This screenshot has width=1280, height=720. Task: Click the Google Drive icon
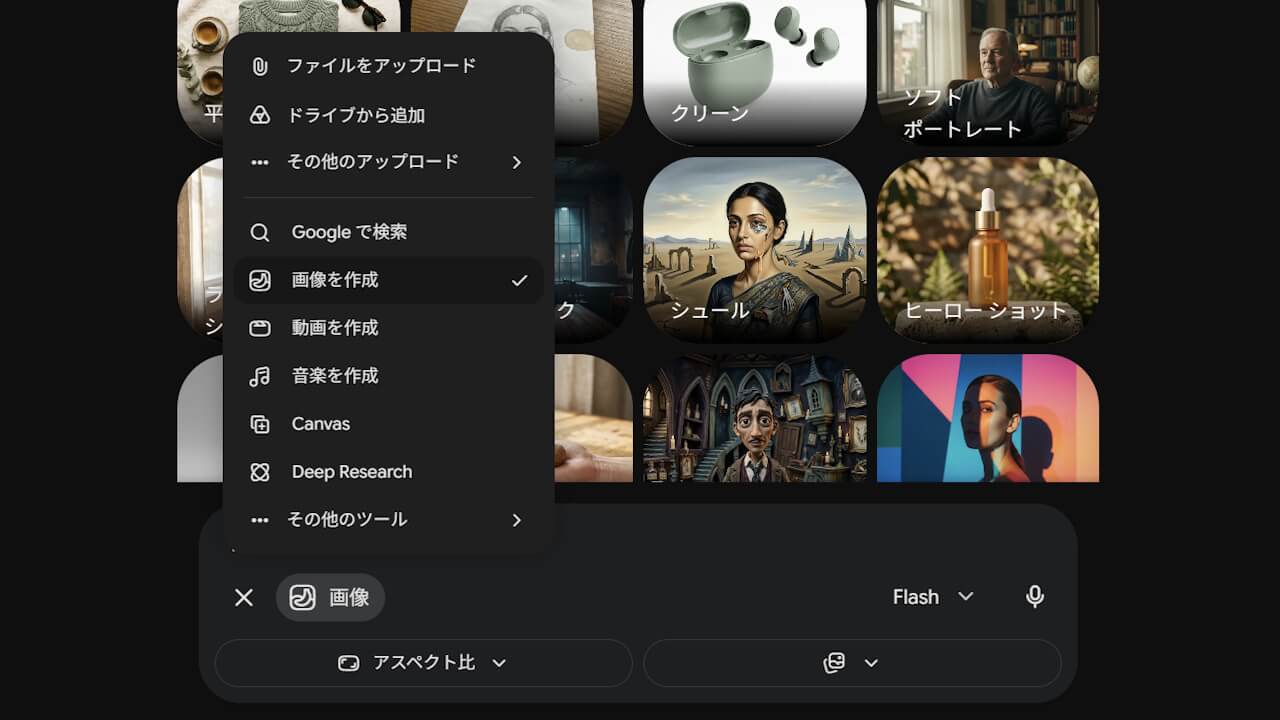tap(260, 115)
